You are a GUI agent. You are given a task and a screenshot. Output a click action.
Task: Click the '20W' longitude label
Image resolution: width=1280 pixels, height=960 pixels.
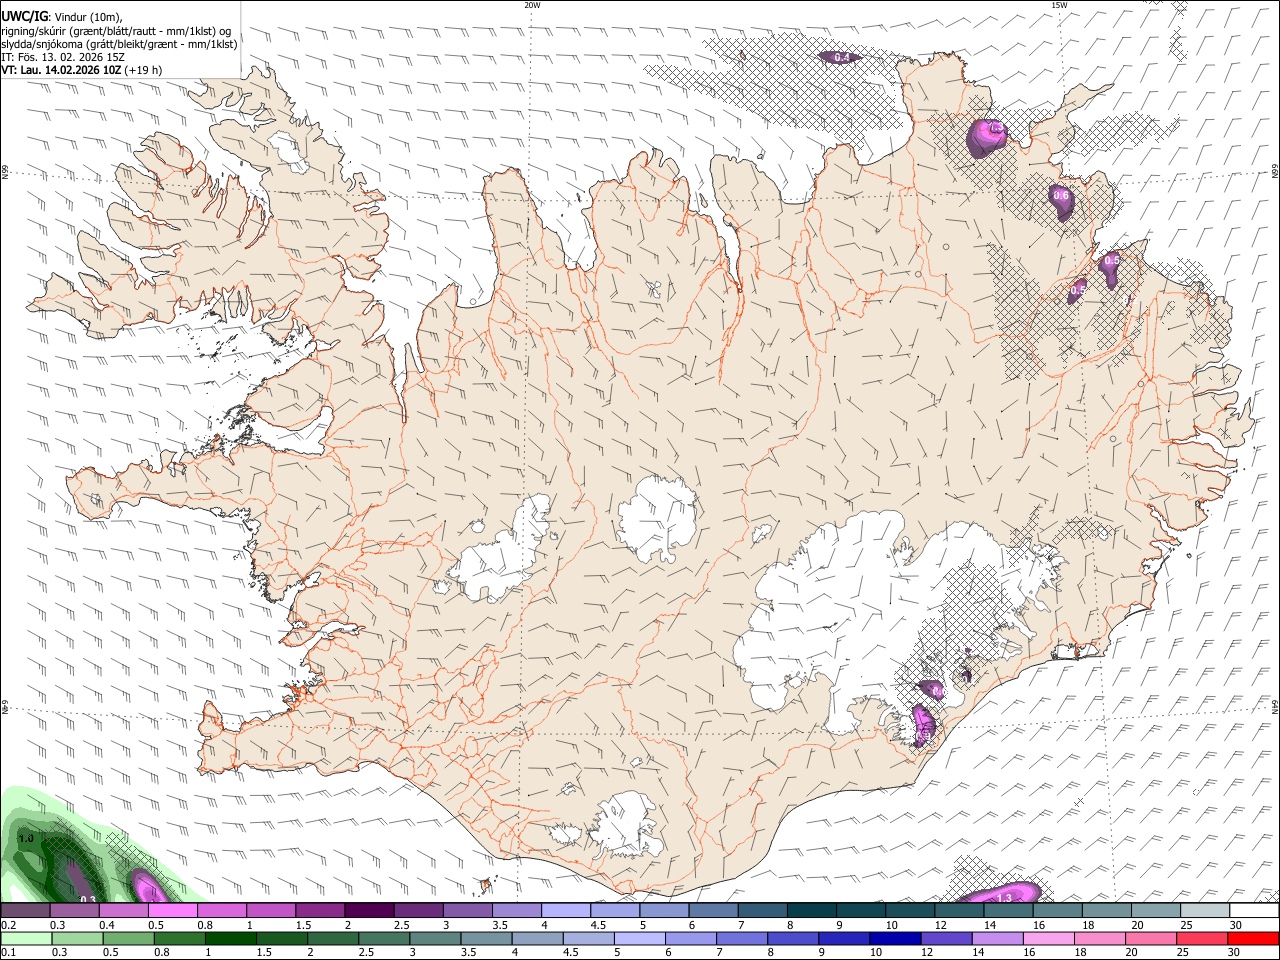(x=532, y=5)
